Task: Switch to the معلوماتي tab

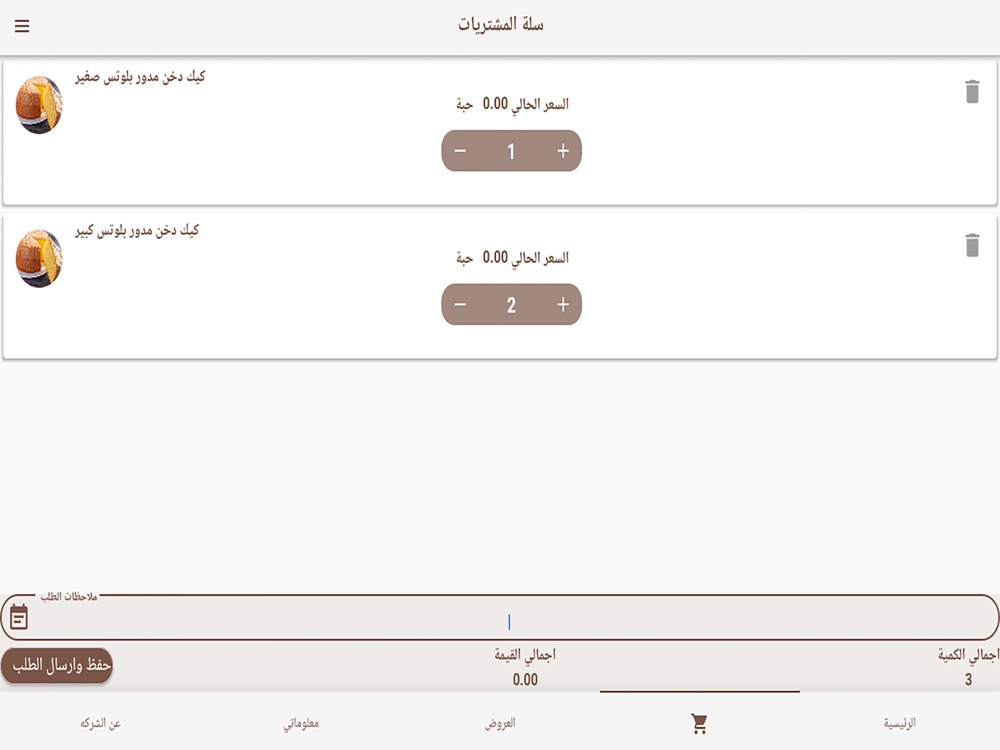Action: tap(300, 723)
